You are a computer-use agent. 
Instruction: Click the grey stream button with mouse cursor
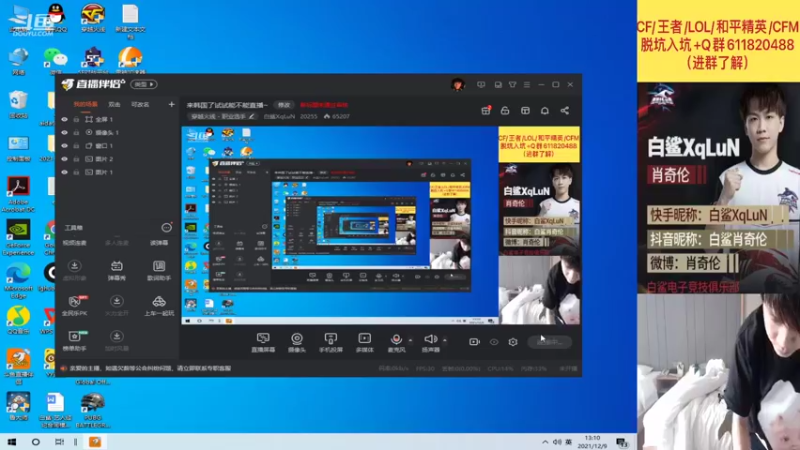(549, 342)
